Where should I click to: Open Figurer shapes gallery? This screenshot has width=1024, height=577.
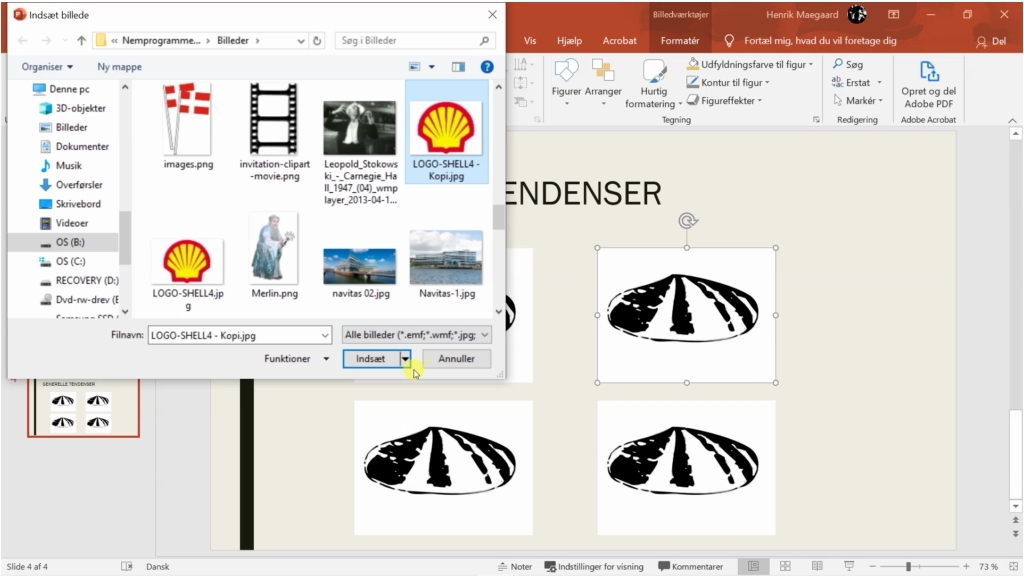[566, 82]
